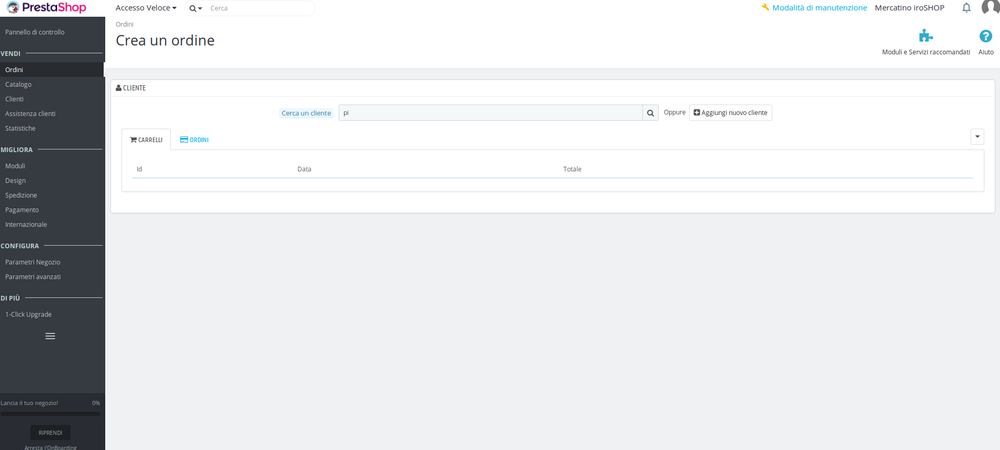
Task: Click the Cliente panel heading
Action: (x=131, y=88)
